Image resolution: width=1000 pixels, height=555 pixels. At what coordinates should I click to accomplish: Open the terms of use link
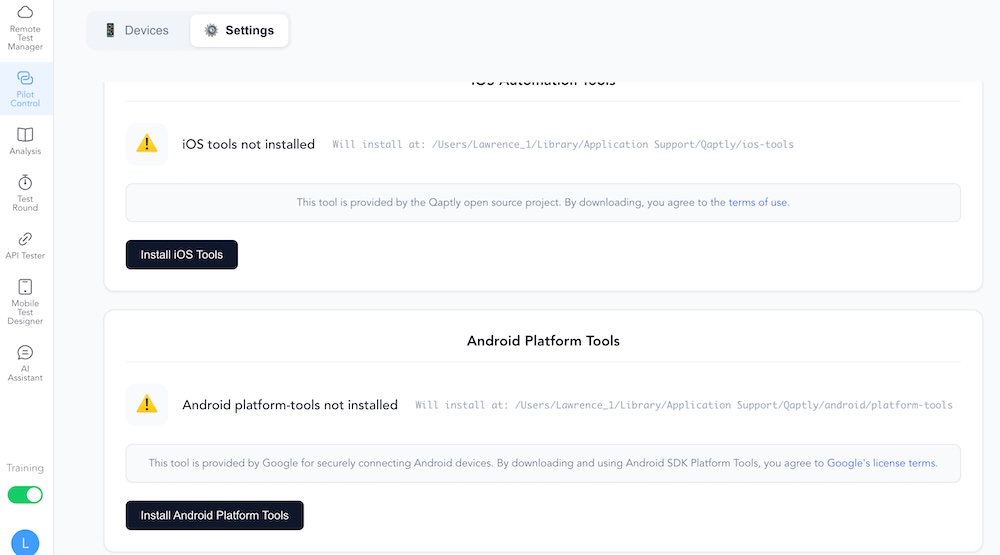pyautogui.click(x=758, y=202)
